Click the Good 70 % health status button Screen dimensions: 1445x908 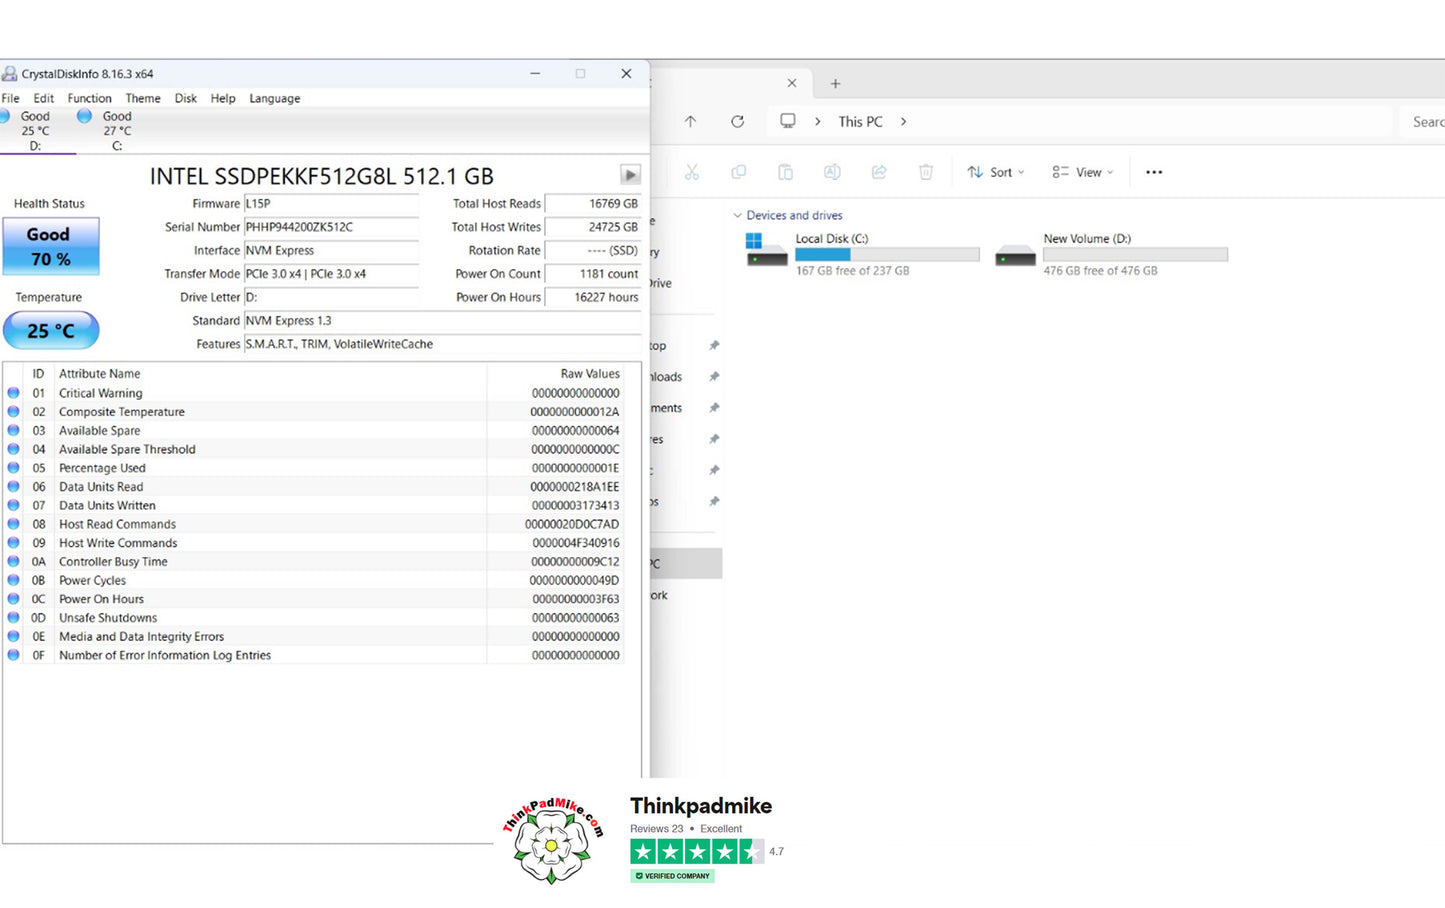50,246
